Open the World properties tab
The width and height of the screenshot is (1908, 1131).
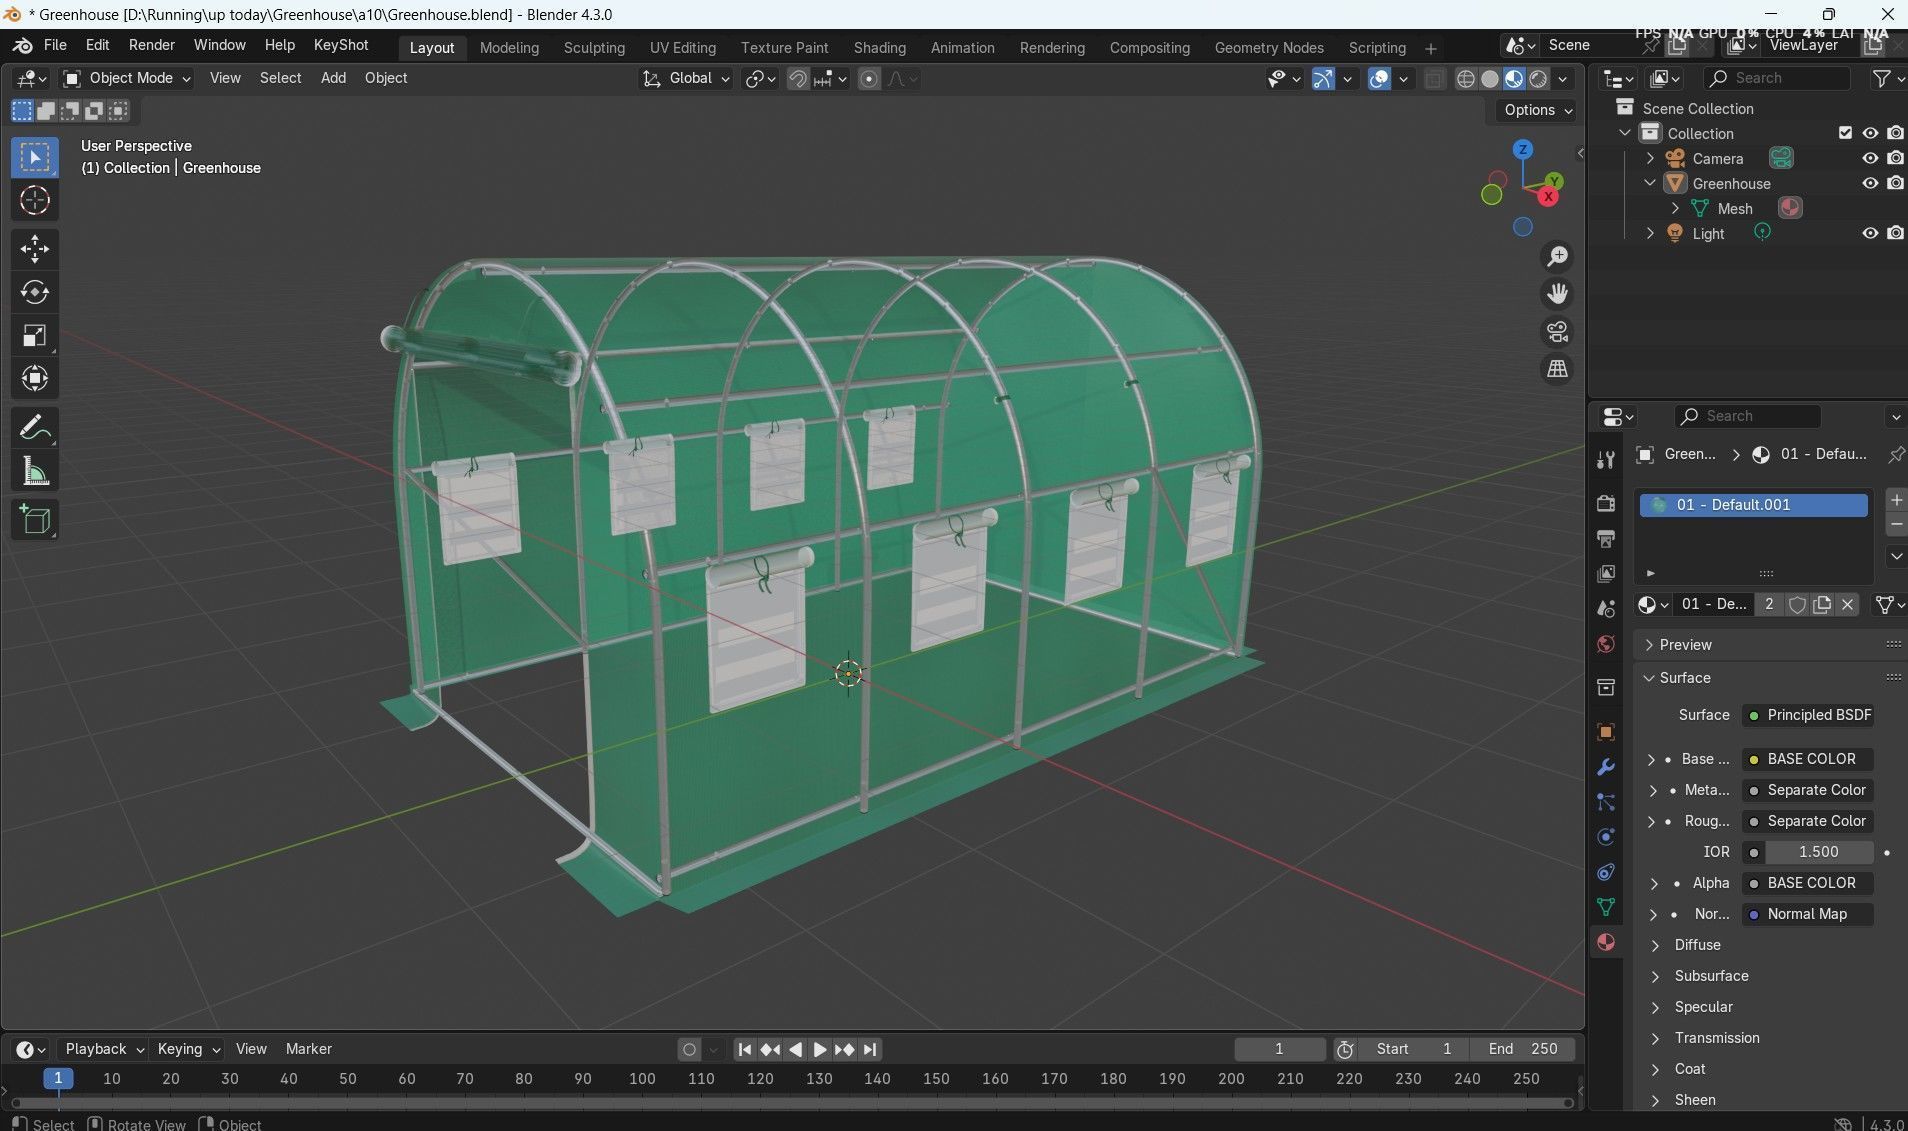pyautogui.click(x=1606, y=643)
